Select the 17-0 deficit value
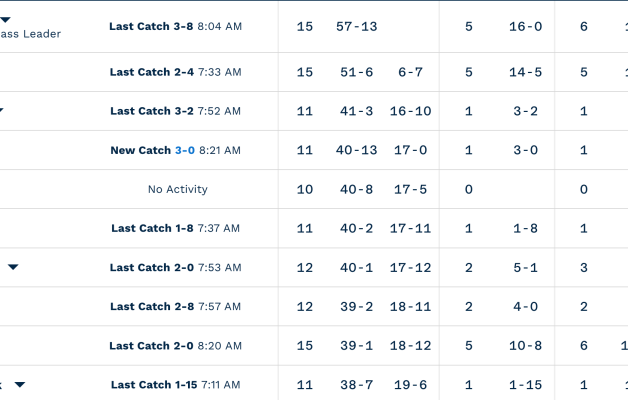The image size is (628, 400). coord(410,150)
